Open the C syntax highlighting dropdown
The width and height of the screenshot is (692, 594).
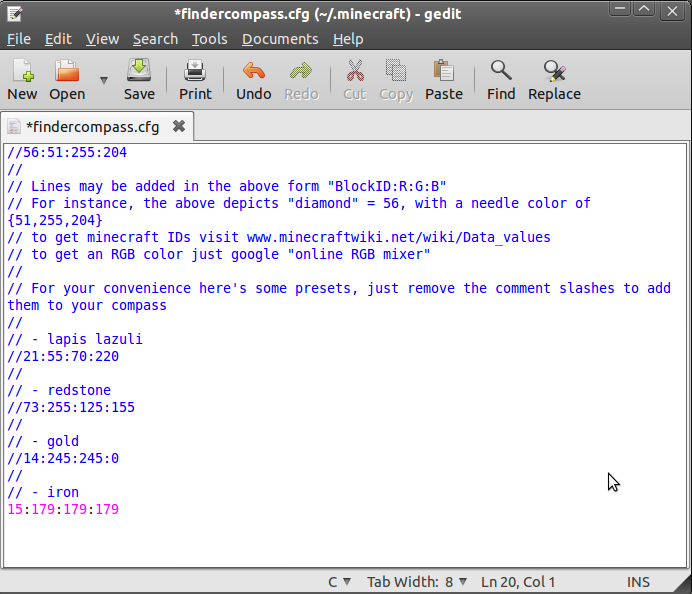(x=339, y=582)
